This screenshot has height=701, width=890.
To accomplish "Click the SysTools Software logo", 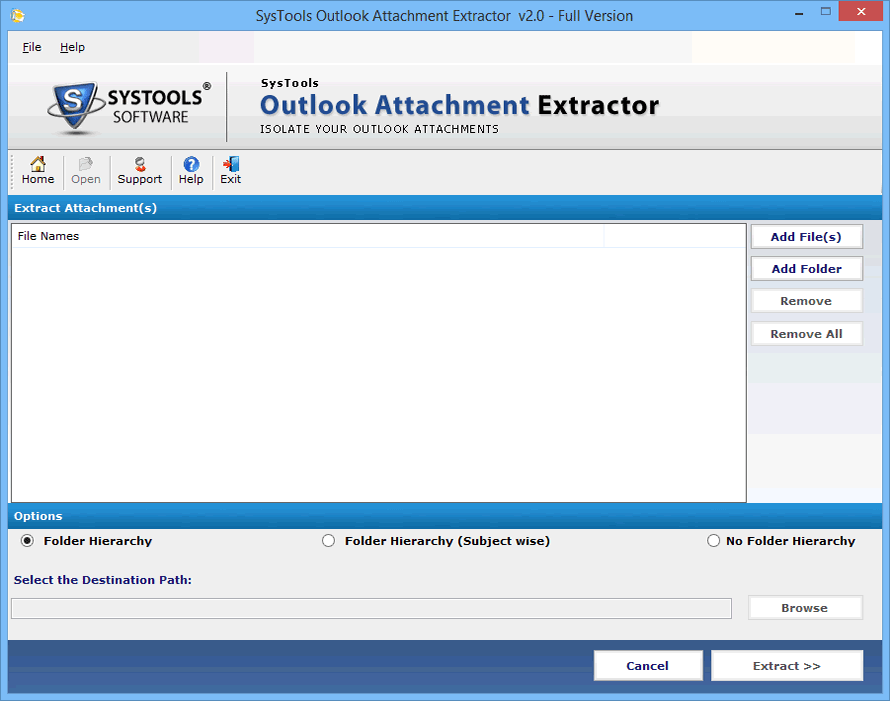I will click(129, 108).
